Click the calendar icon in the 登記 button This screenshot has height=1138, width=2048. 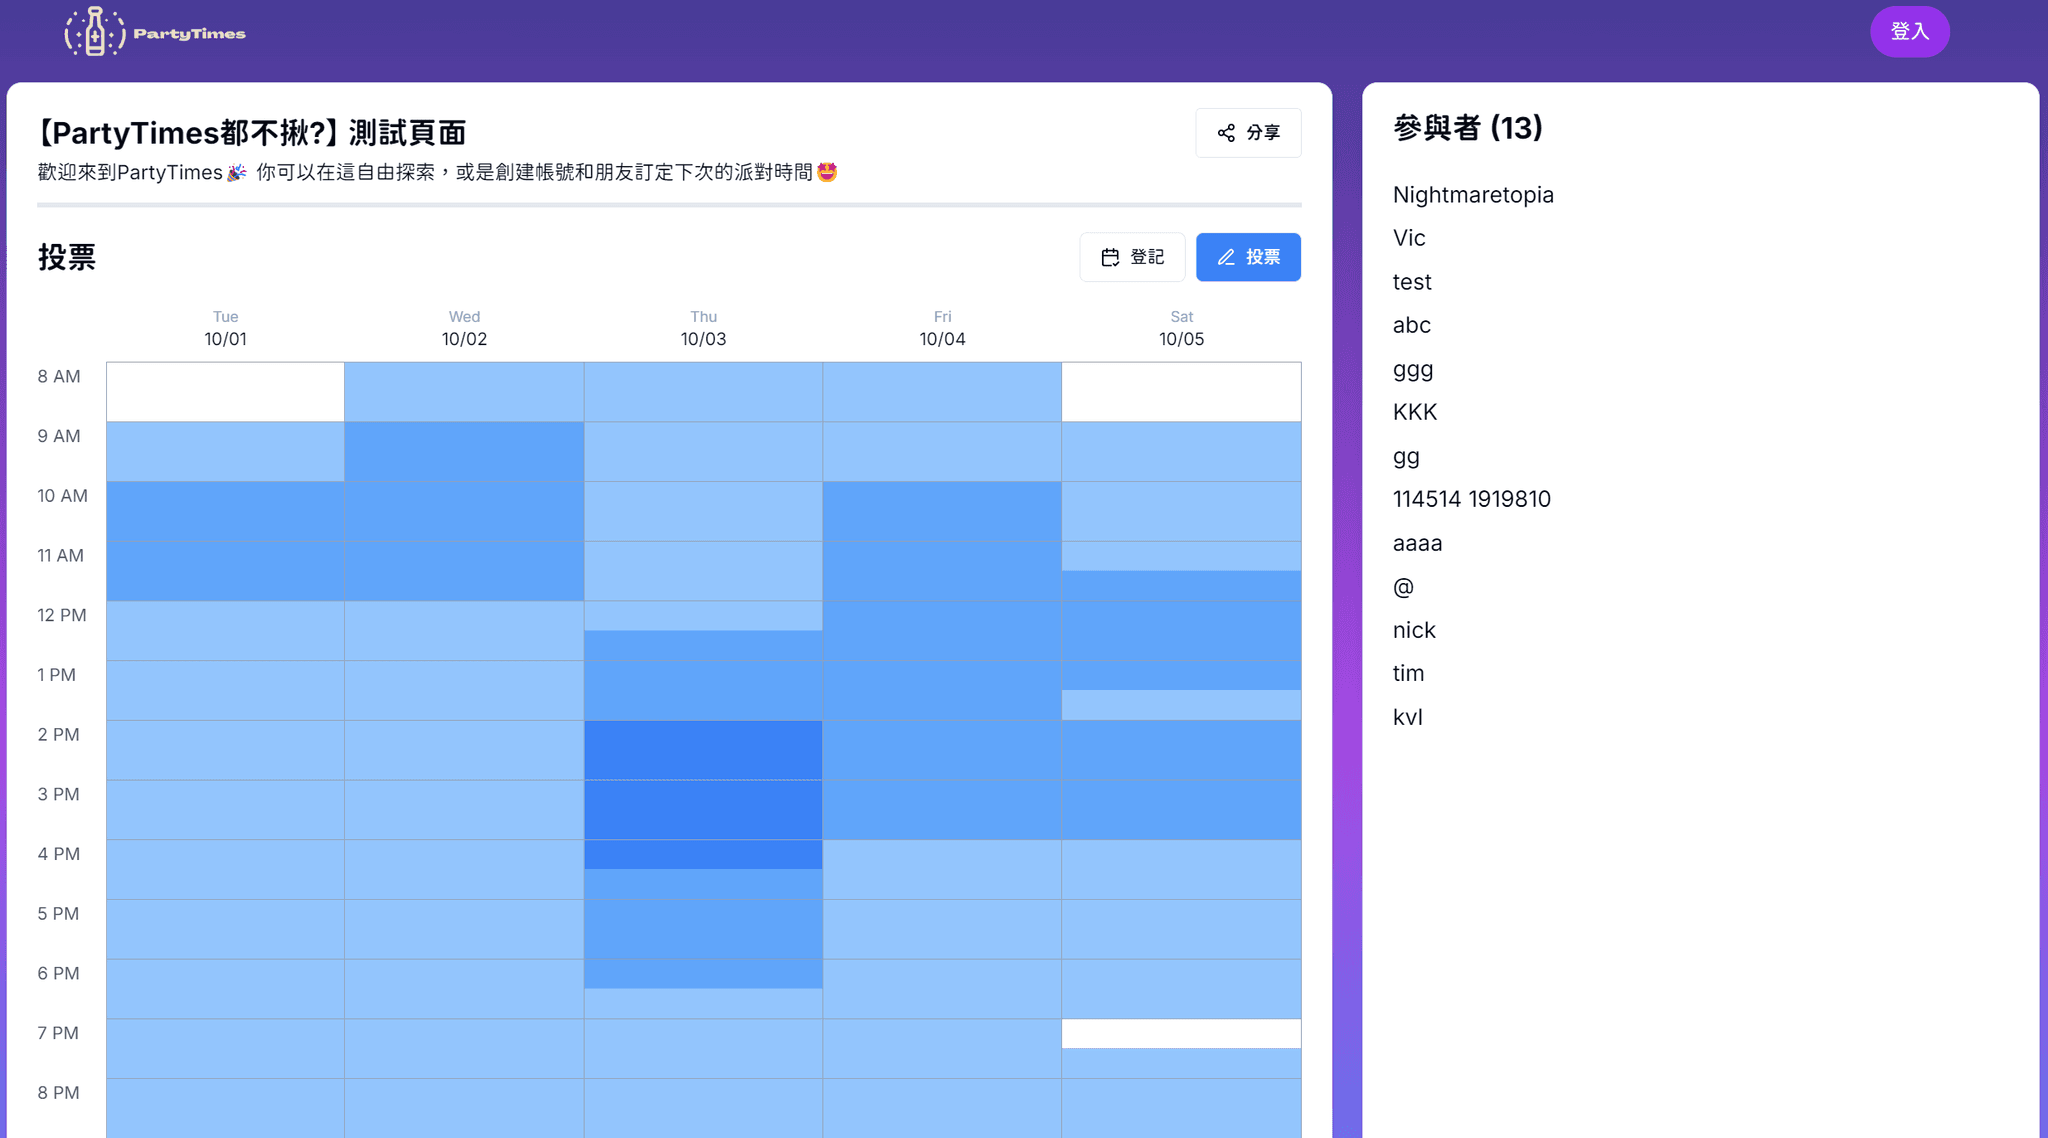[x=1110, y=258]
